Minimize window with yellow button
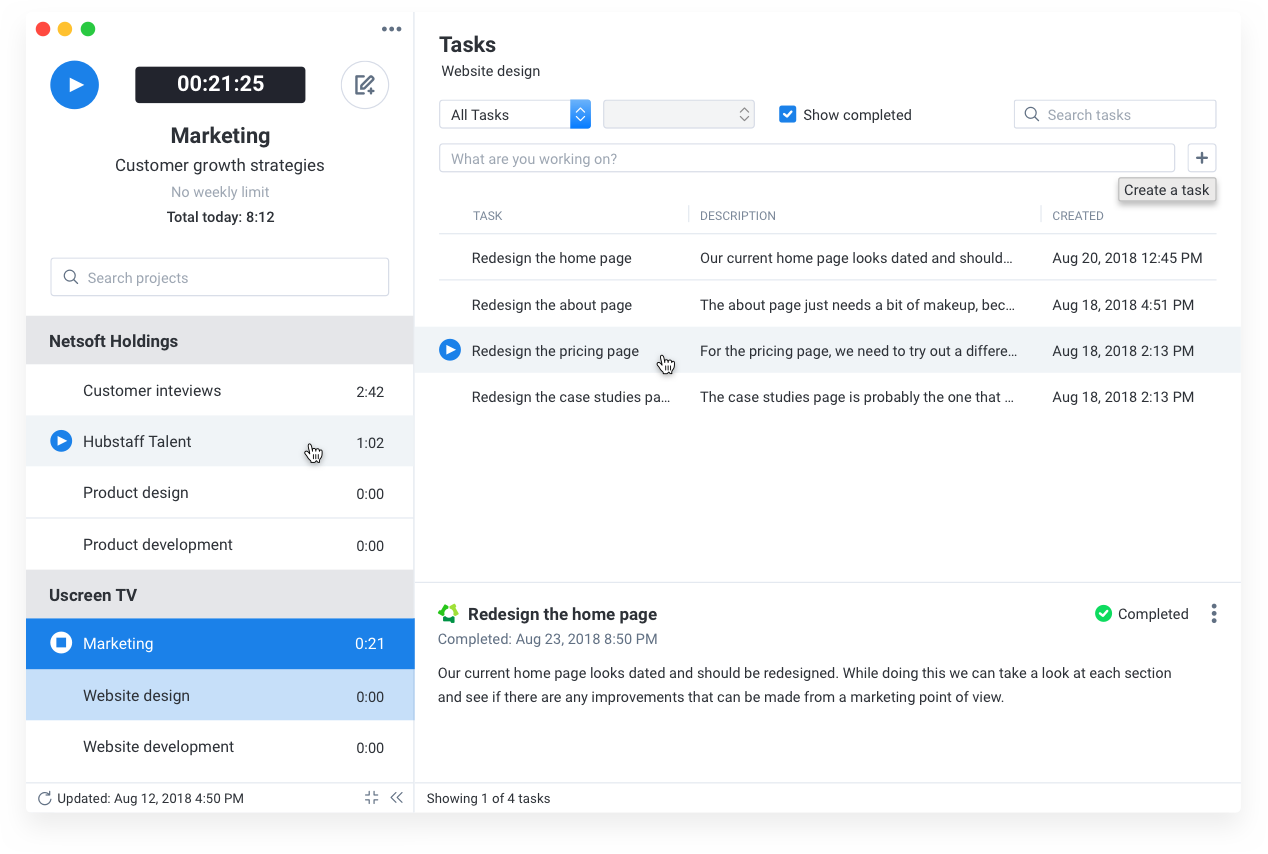1268x854 pixels. coord(65,29)
